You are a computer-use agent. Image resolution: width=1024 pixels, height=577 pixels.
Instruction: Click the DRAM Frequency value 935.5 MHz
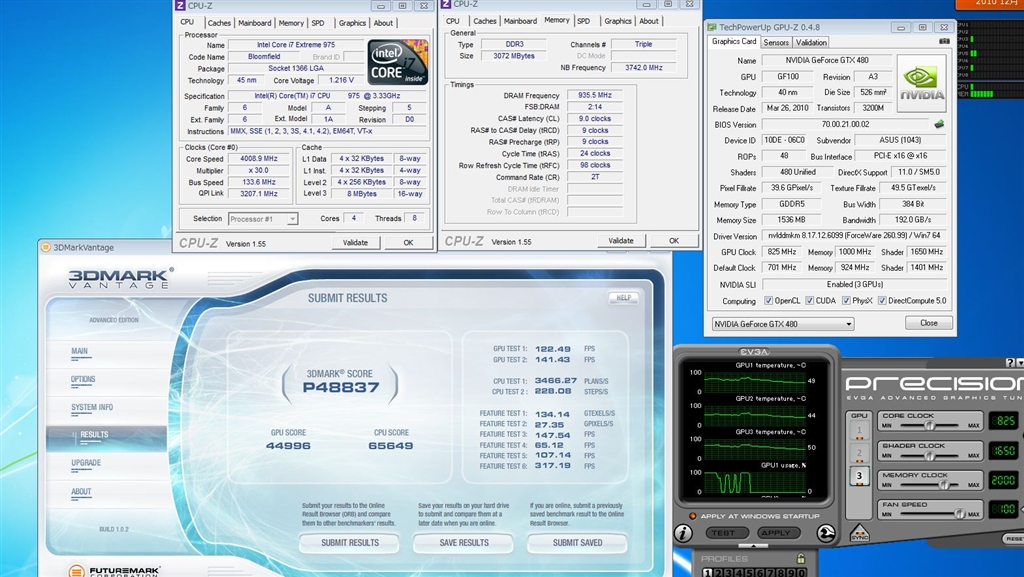tap(594, 95)
